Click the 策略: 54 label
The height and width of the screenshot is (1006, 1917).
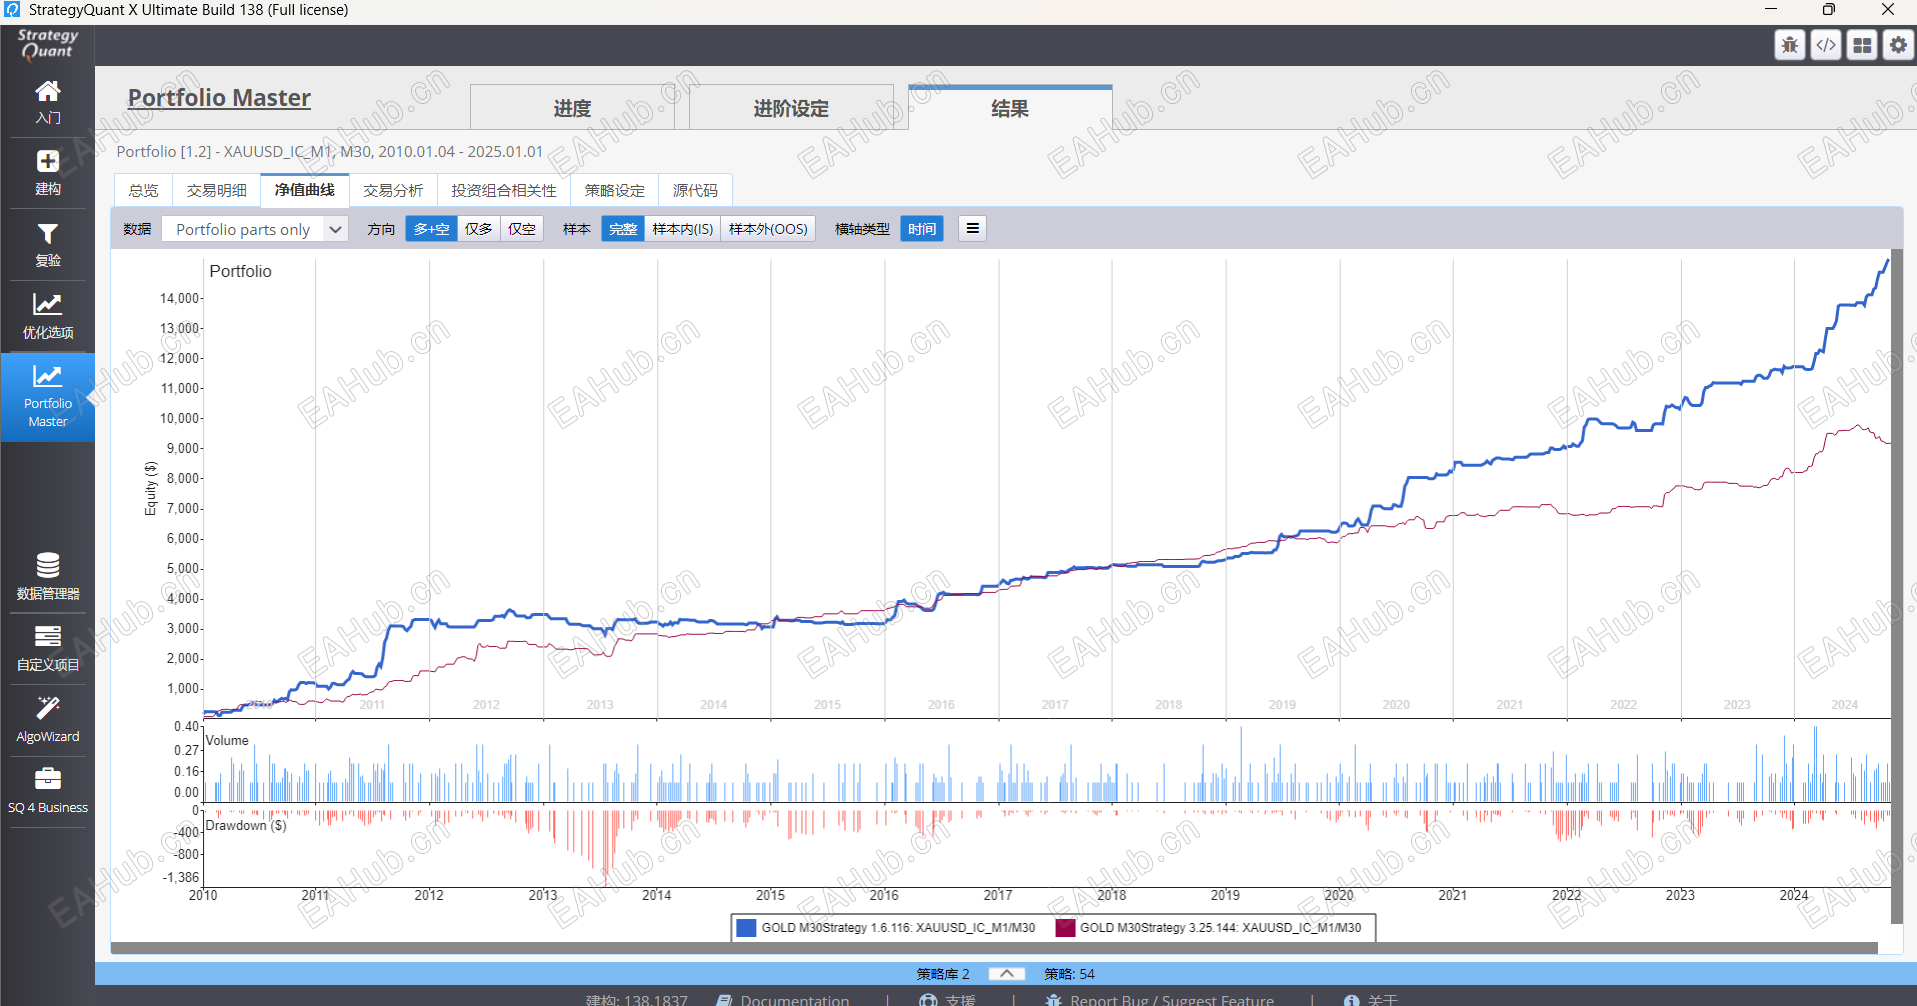click(1070, 974)
